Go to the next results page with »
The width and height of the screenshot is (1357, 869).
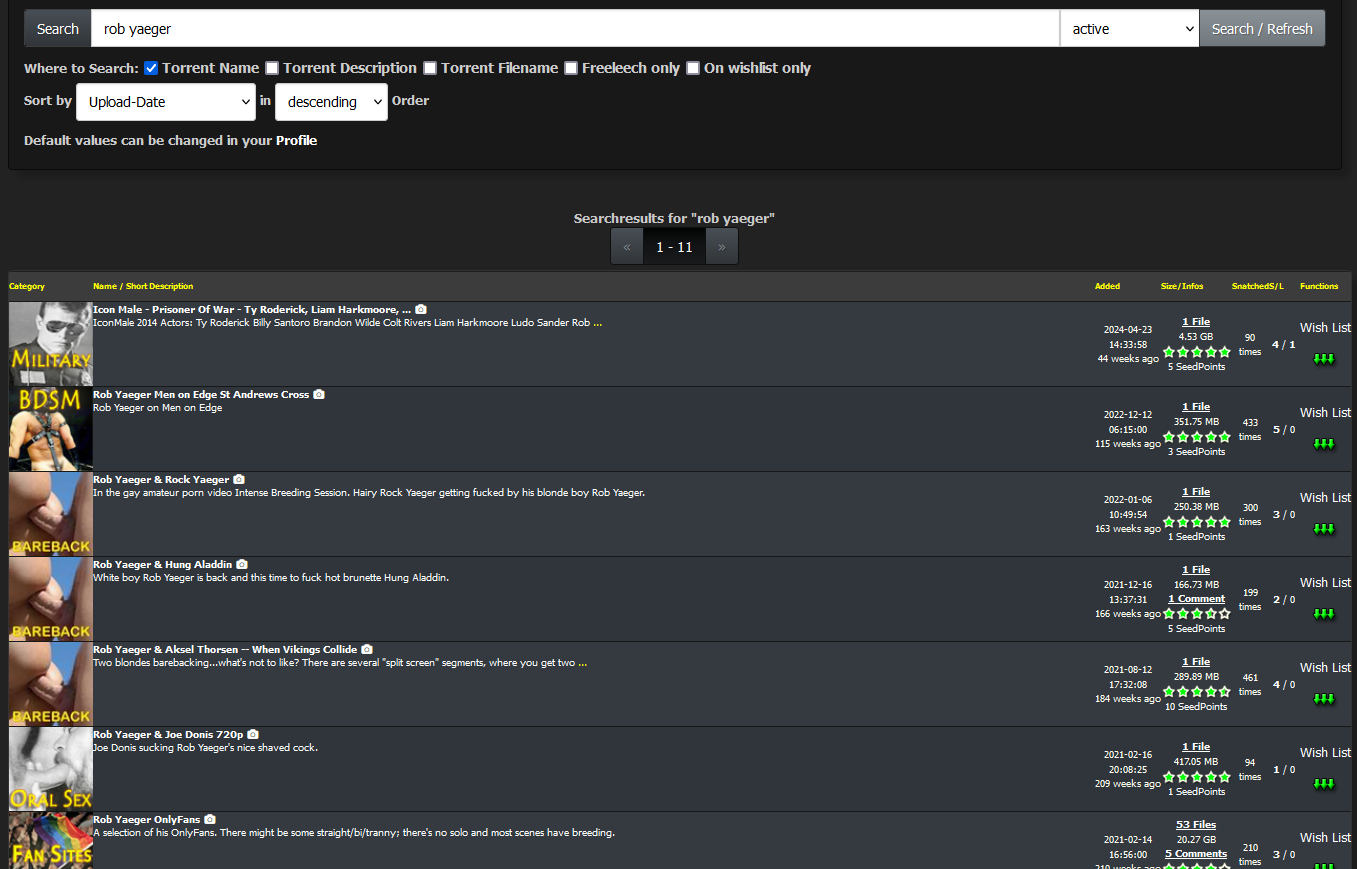coord(721,247)
